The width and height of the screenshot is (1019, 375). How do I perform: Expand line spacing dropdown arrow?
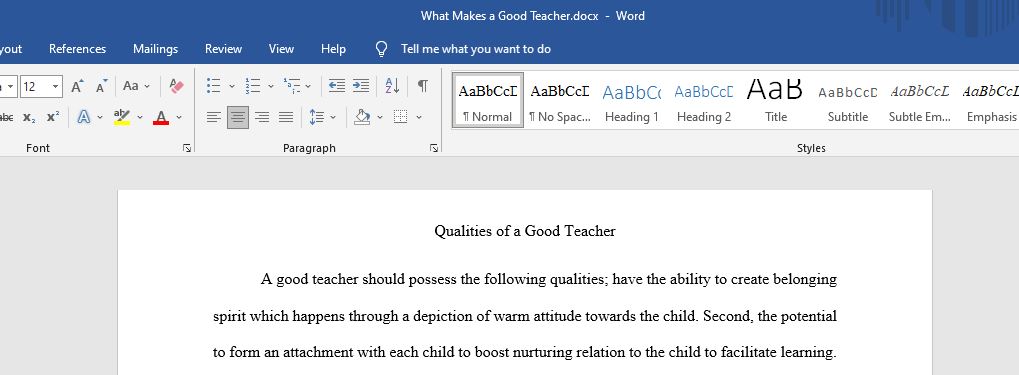point(333,118)
